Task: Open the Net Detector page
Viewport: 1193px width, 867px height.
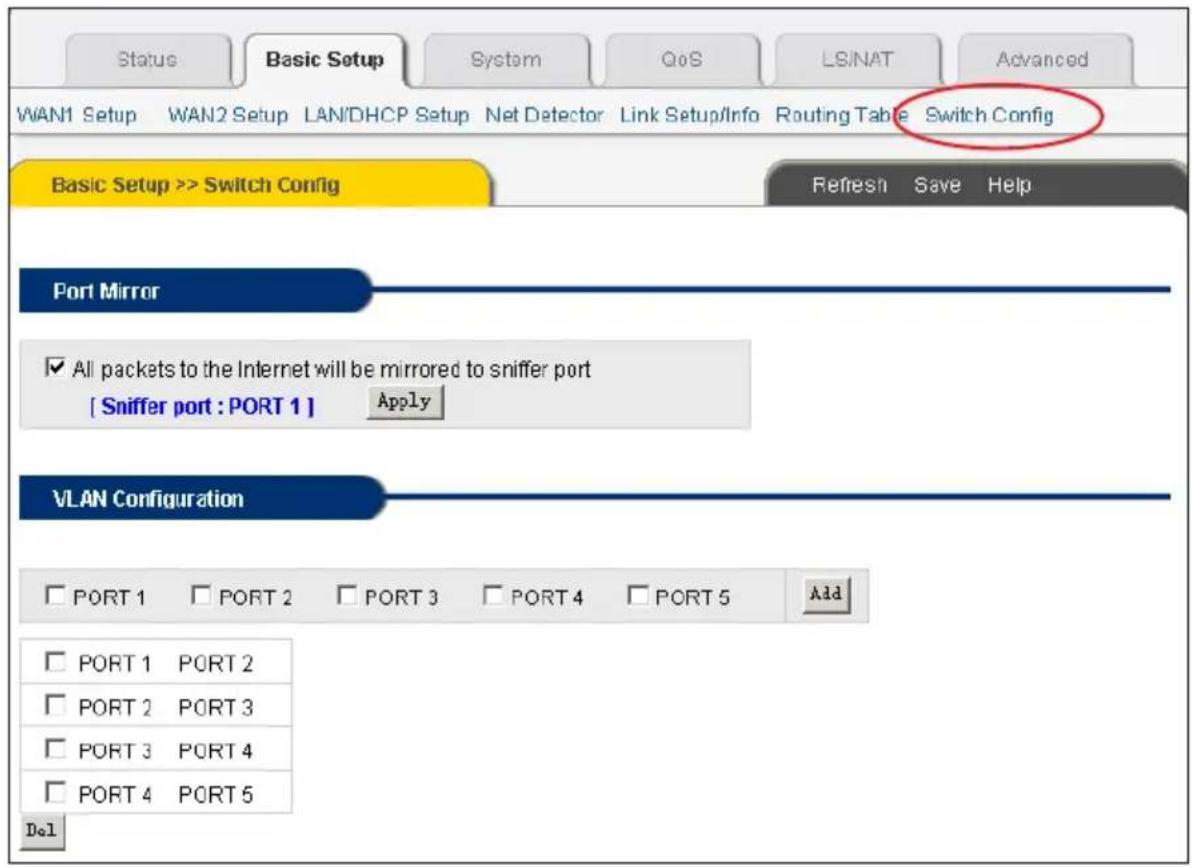Action: coord(544,116)
